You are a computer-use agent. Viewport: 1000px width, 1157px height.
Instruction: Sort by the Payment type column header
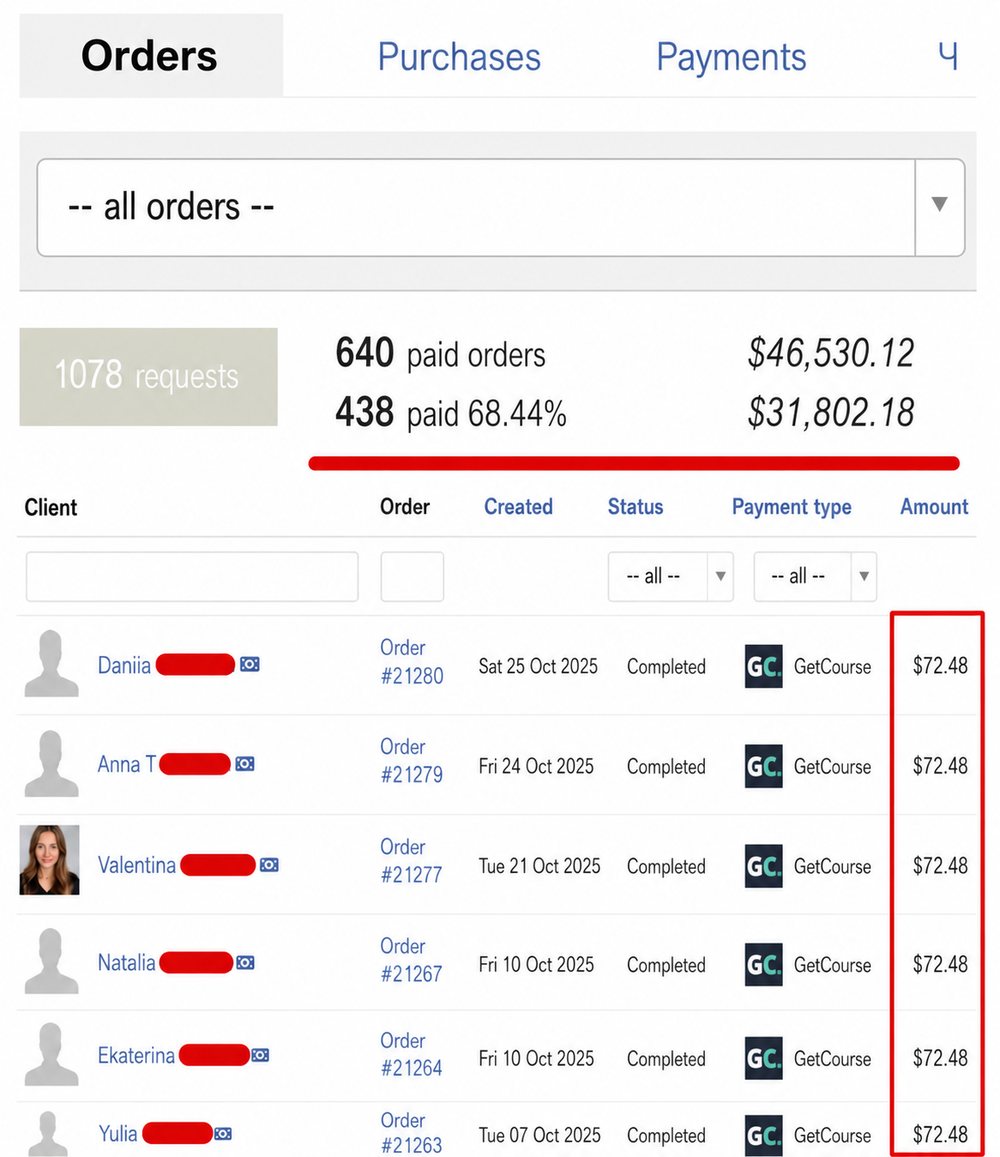[791, 507]
